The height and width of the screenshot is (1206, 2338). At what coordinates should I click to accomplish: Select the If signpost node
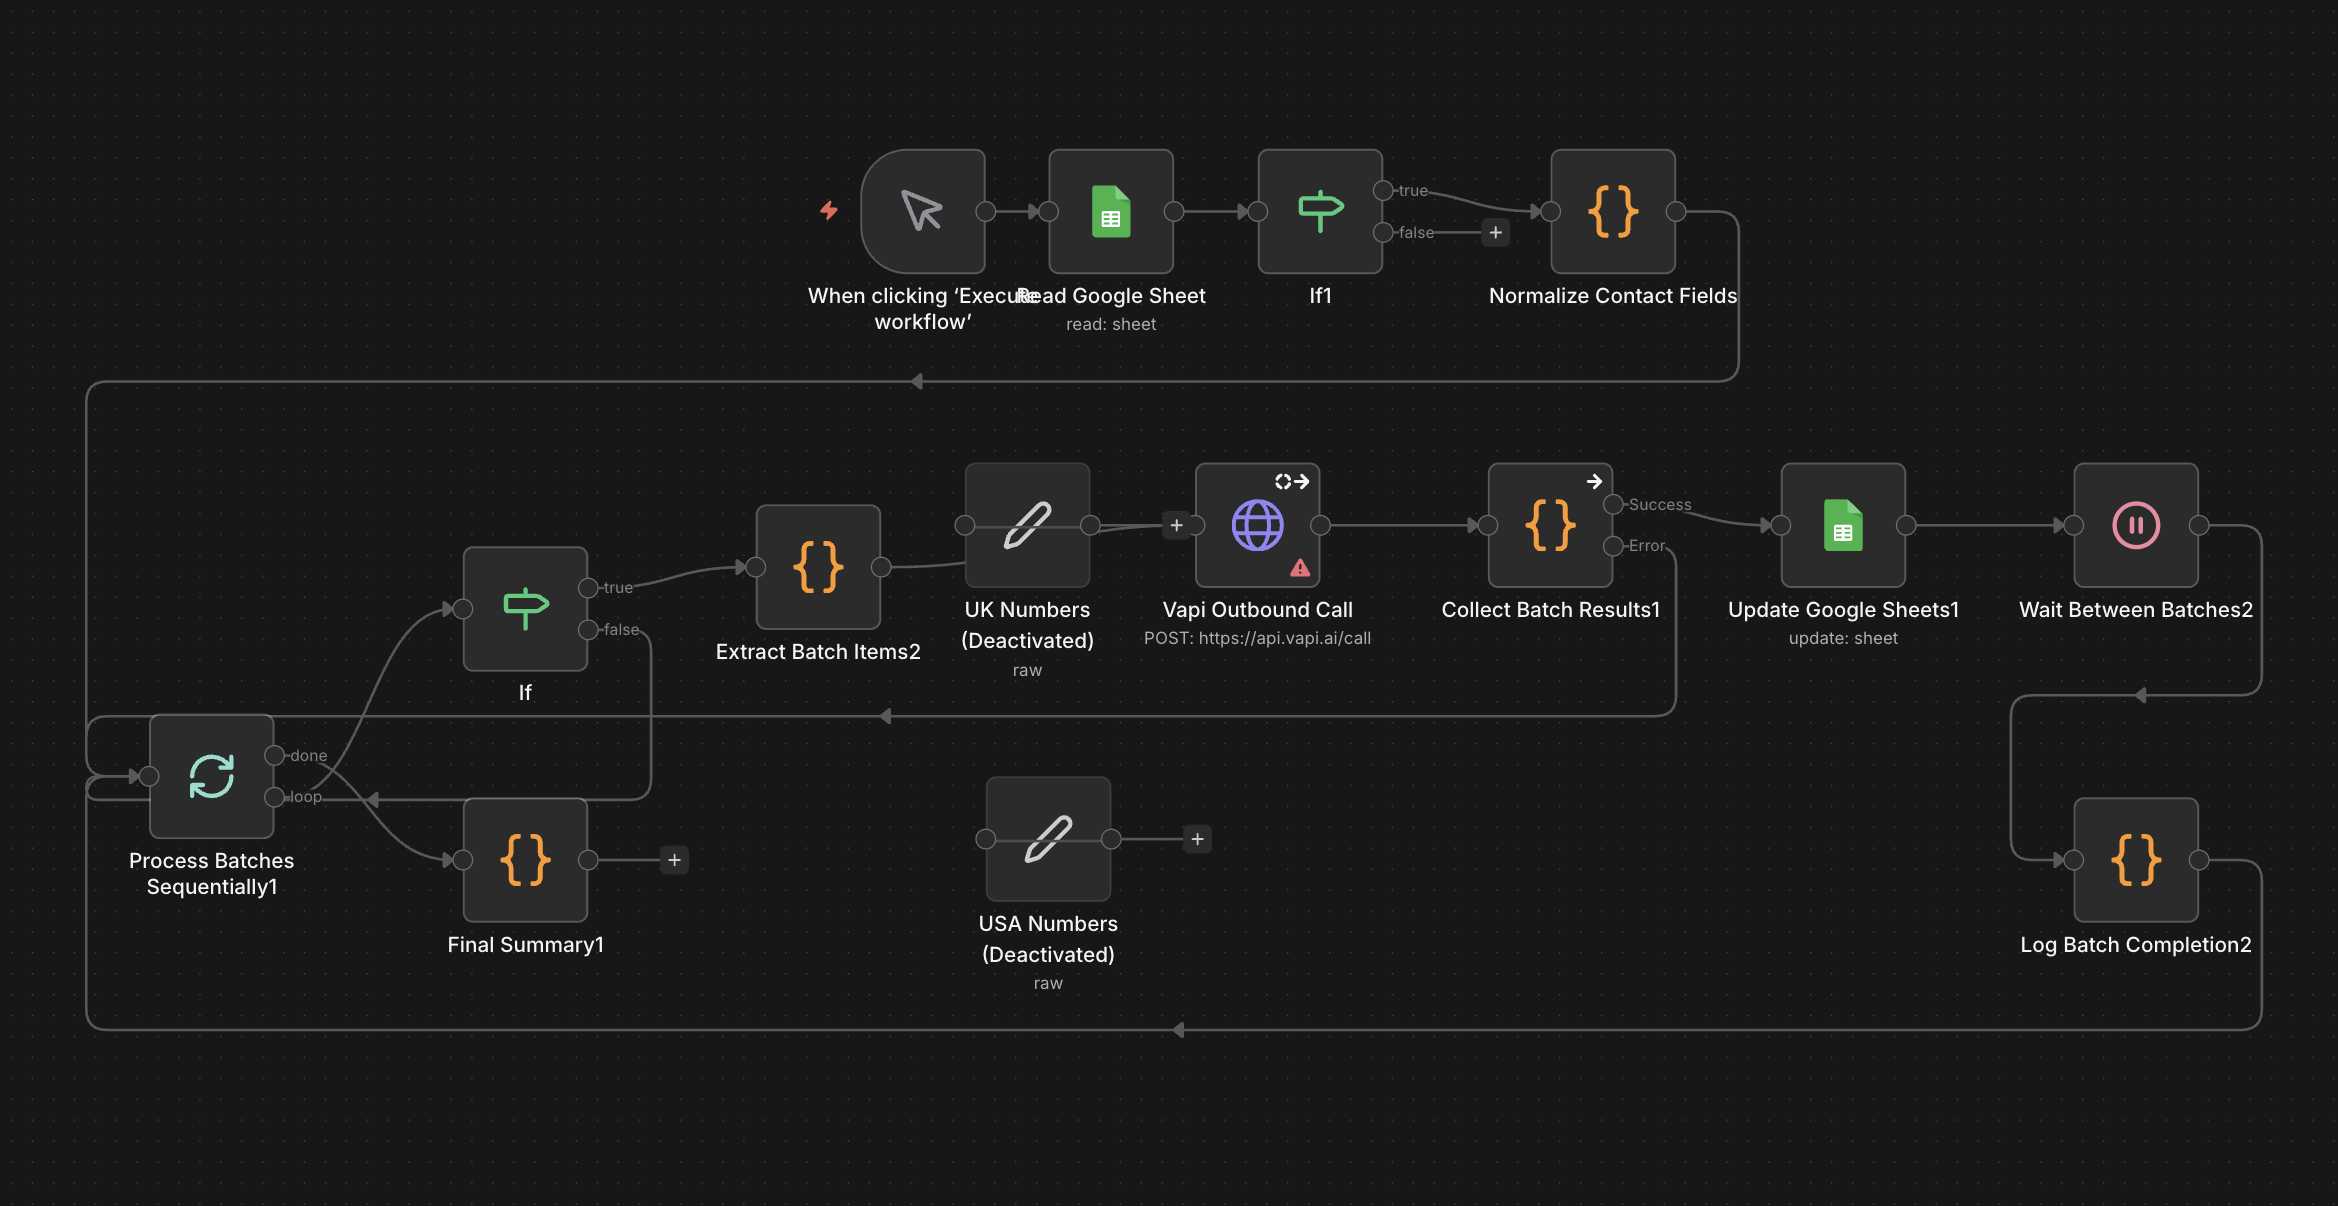525,608
